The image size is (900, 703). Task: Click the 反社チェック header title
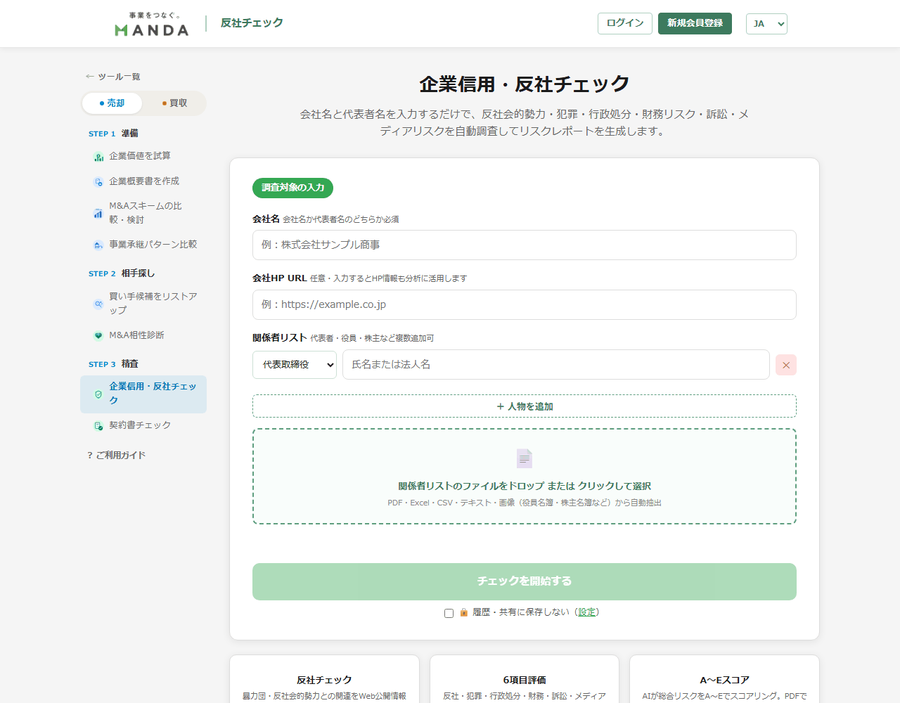click(252, 23)
